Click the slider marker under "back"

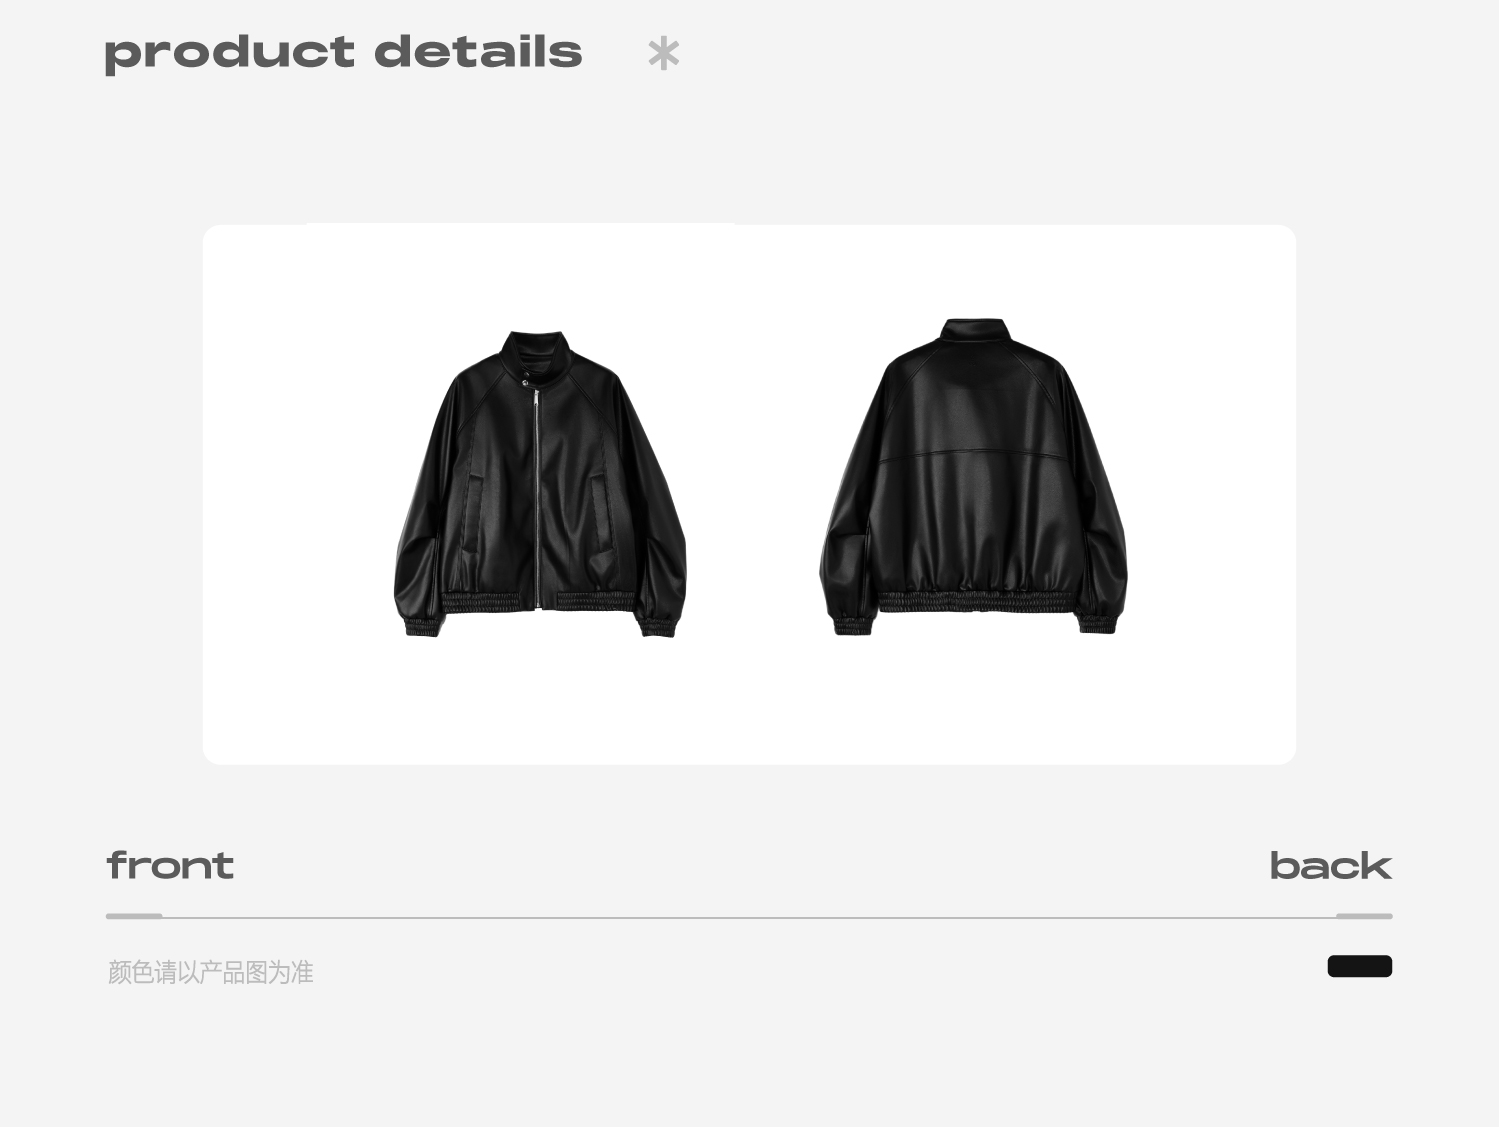[1364, 916]
